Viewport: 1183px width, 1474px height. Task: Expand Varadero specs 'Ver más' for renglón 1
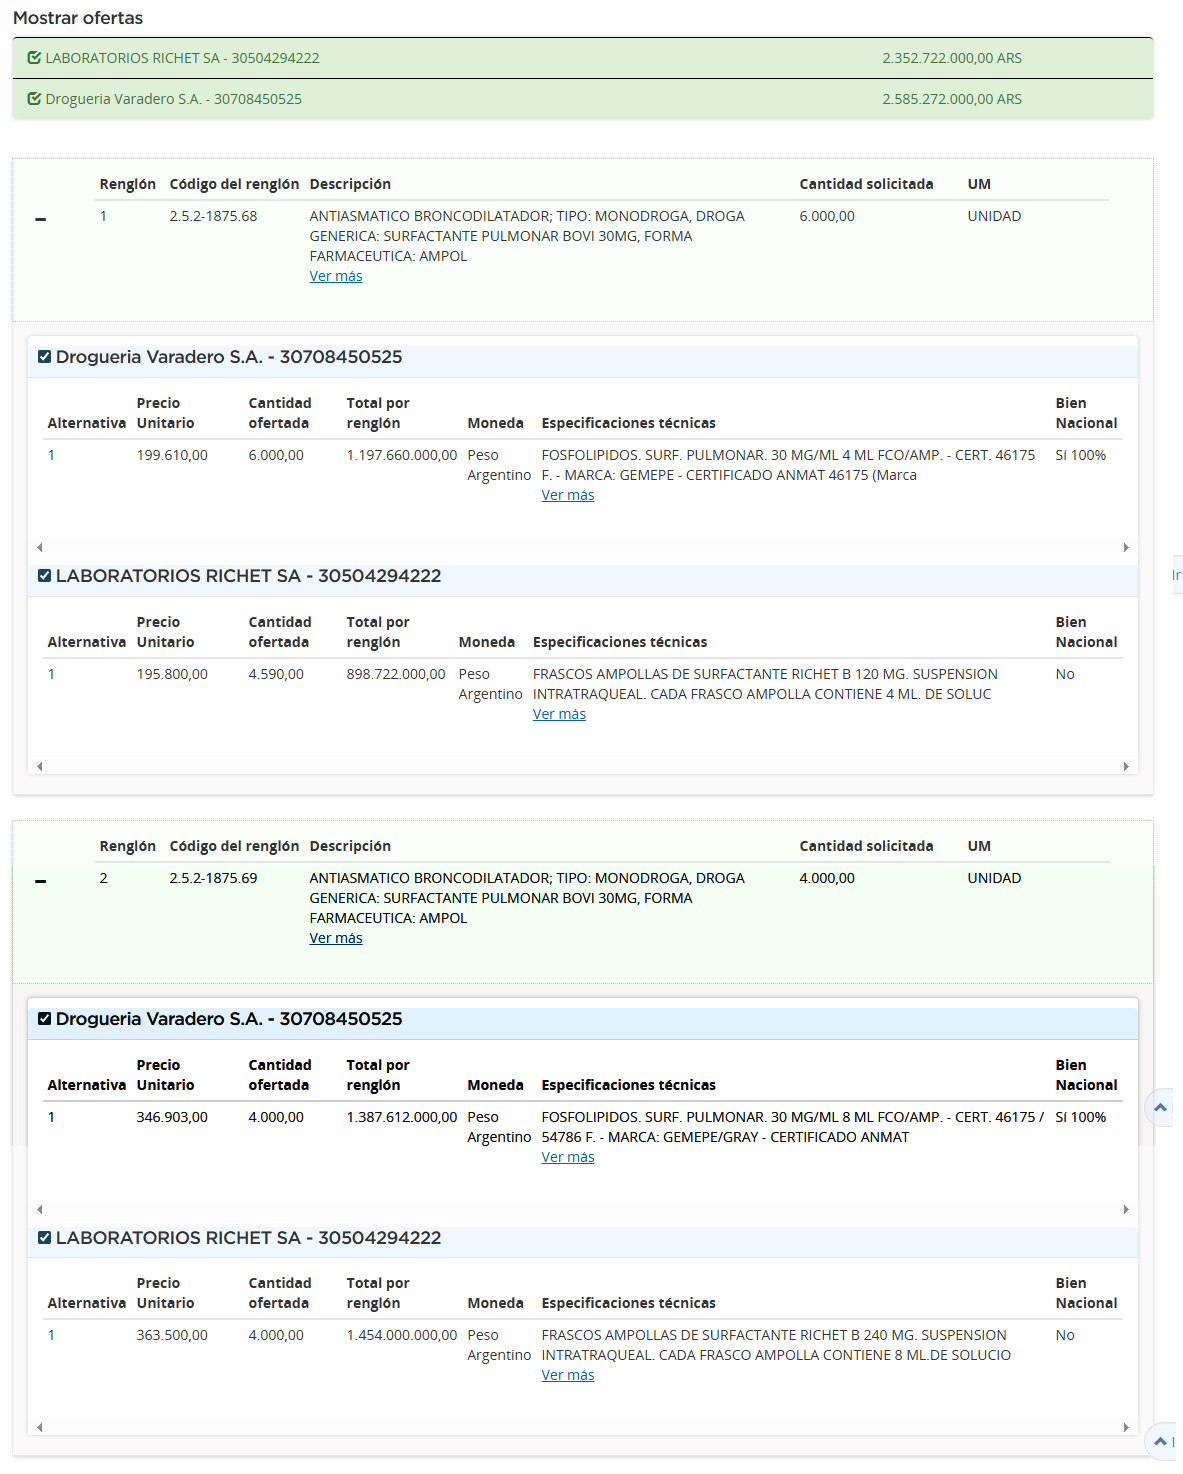coord(568,496)
